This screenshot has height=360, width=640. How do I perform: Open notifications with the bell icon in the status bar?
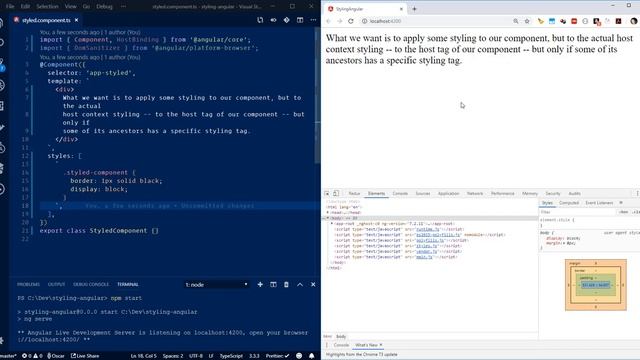pyautogui.click(x=311, y=356)
